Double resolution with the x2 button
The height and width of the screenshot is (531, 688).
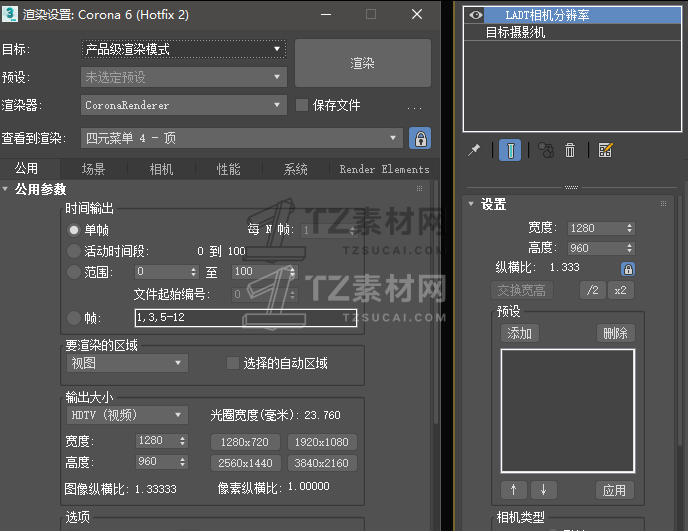[620, 290]
